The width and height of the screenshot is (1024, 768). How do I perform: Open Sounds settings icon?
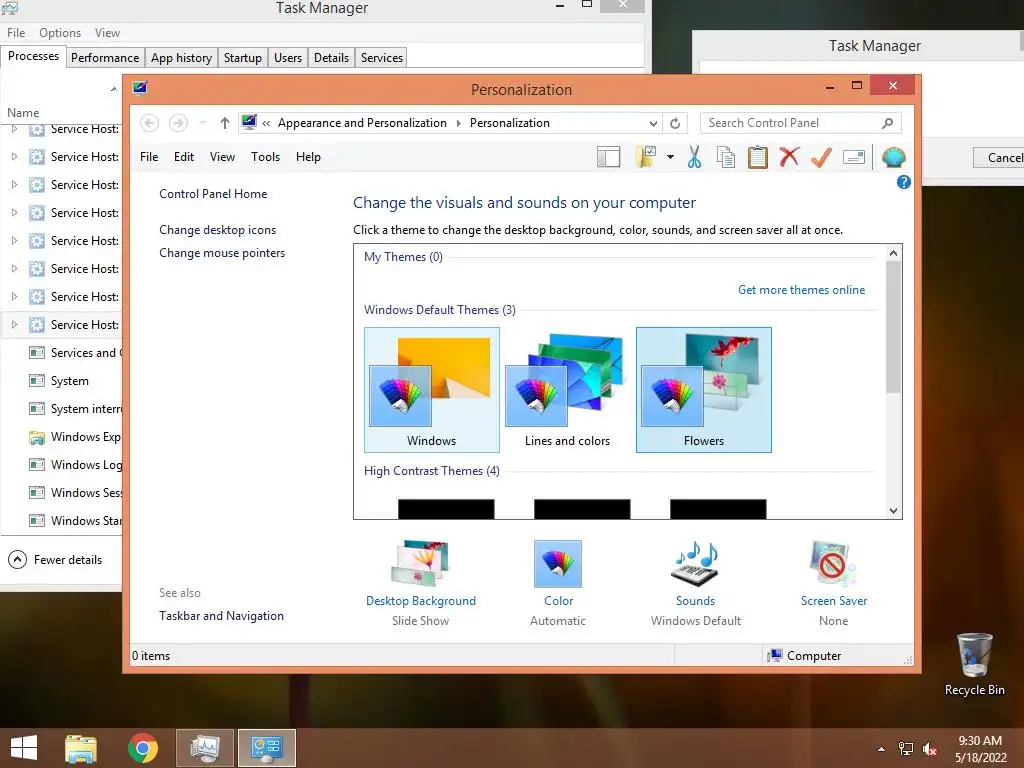pos(696,564)
